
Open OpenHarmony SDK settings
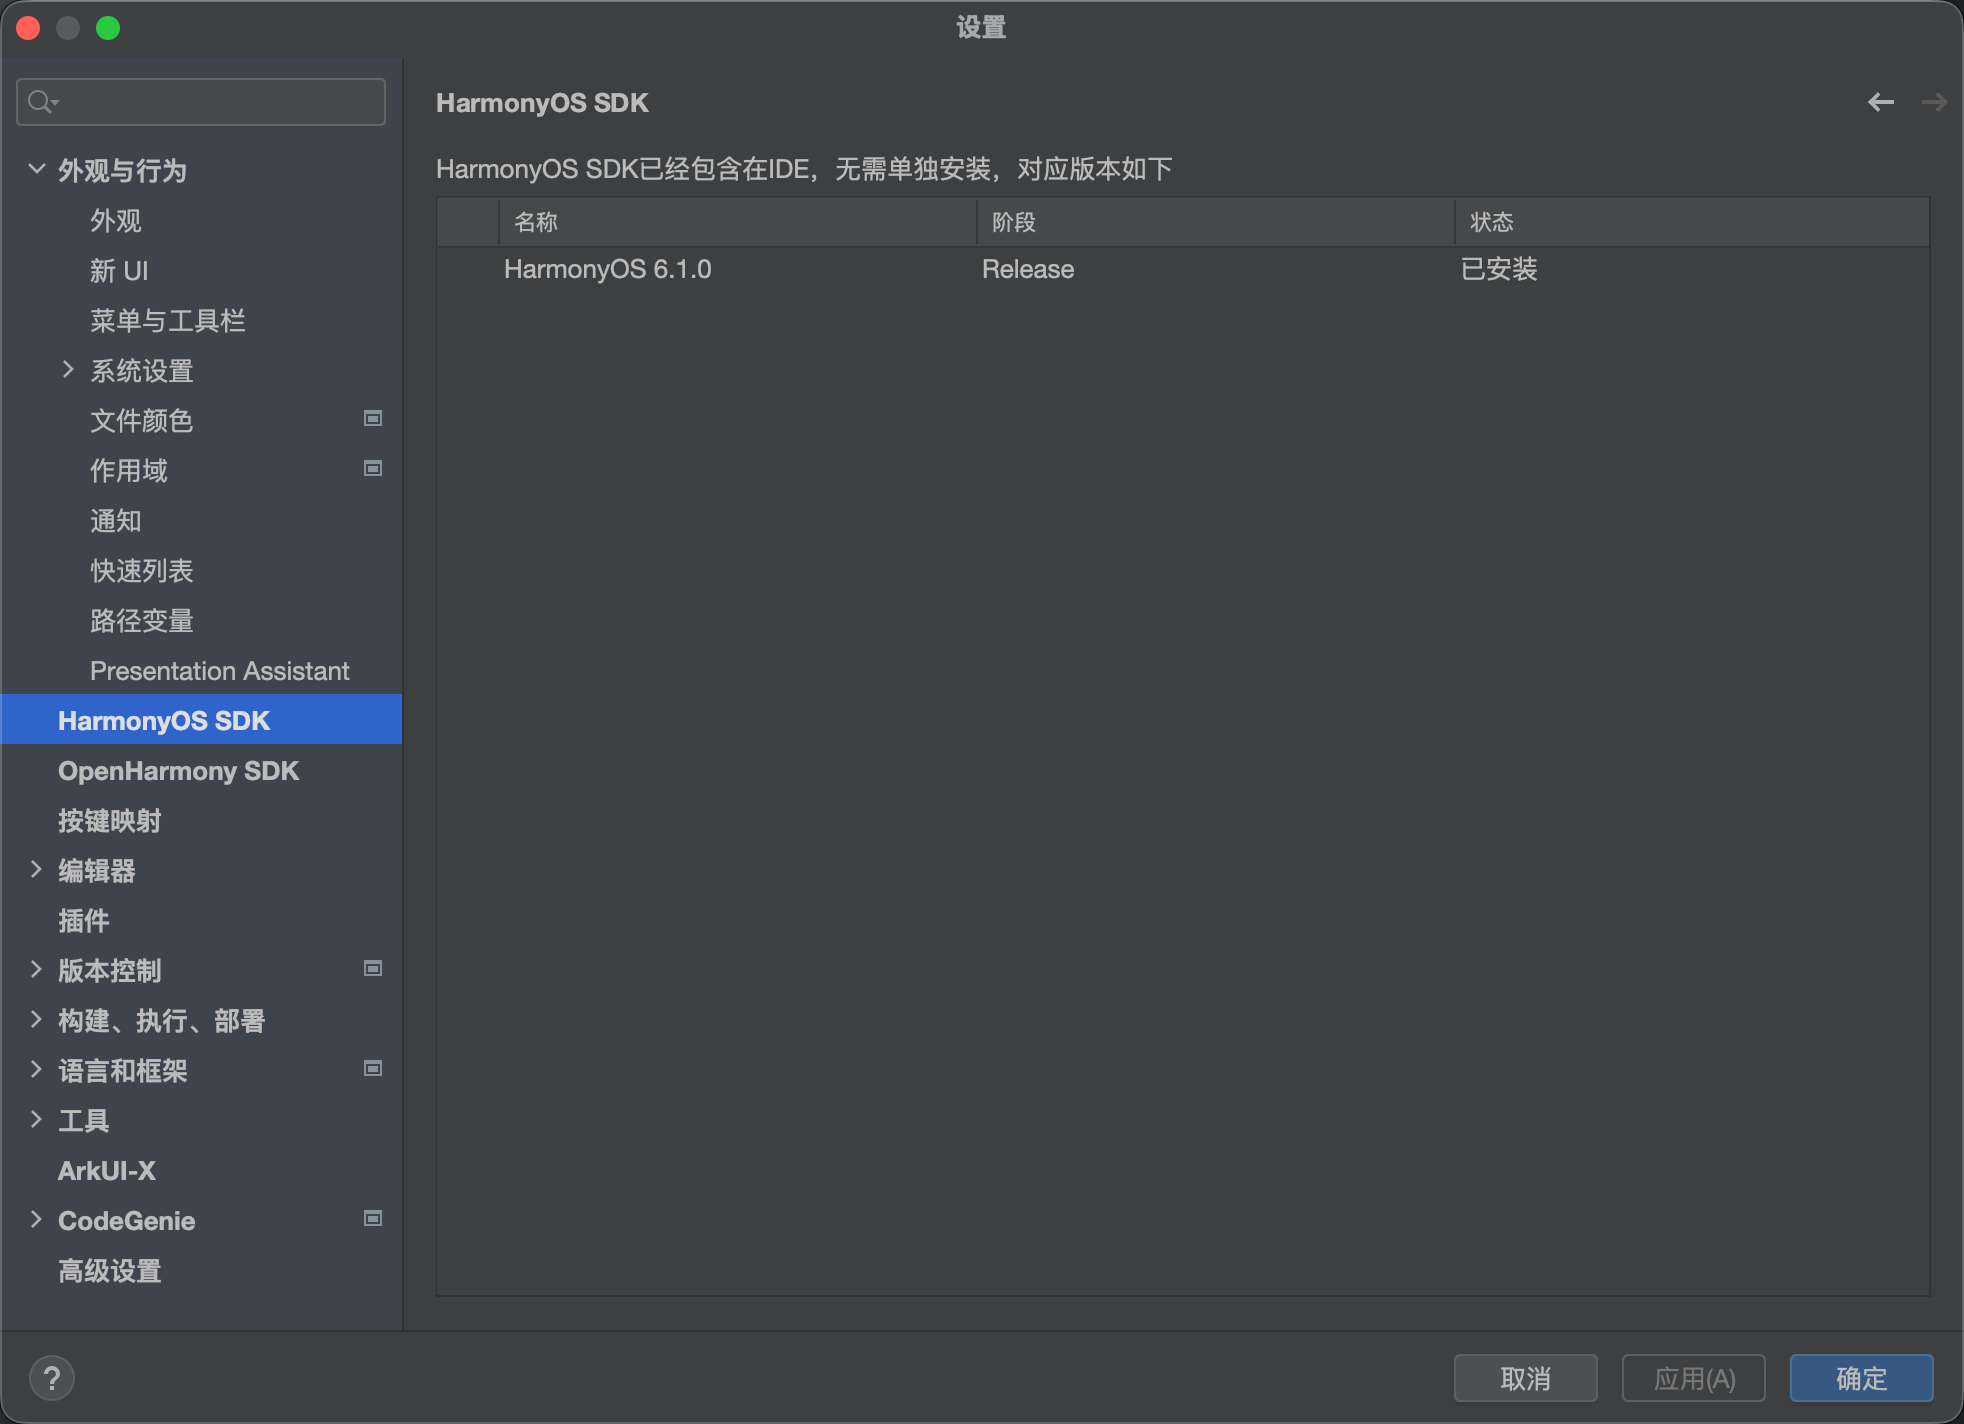(x=179, y=771)
